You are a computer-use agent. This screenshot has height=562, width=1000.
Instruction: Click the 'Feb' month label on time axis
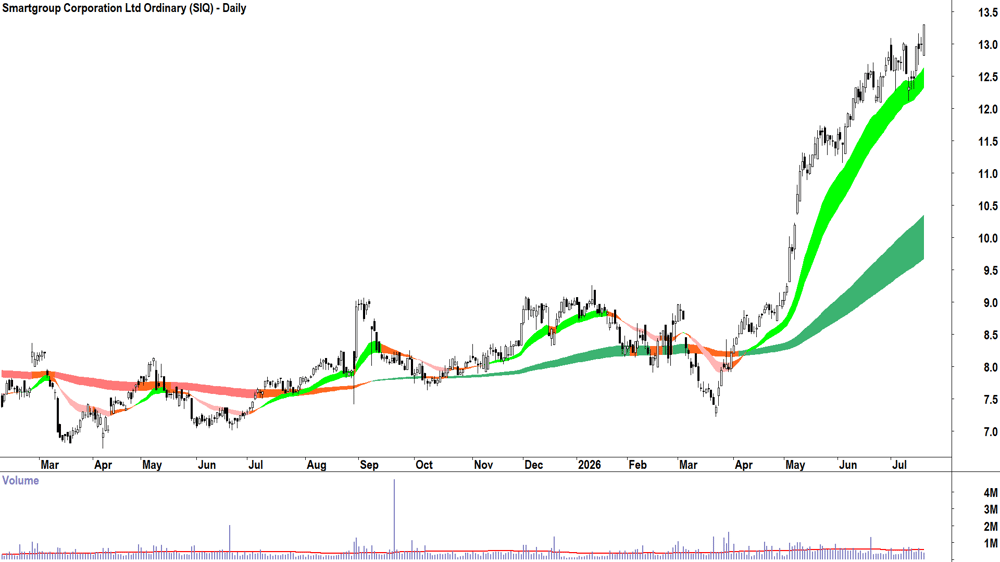(x=638, y=464)
